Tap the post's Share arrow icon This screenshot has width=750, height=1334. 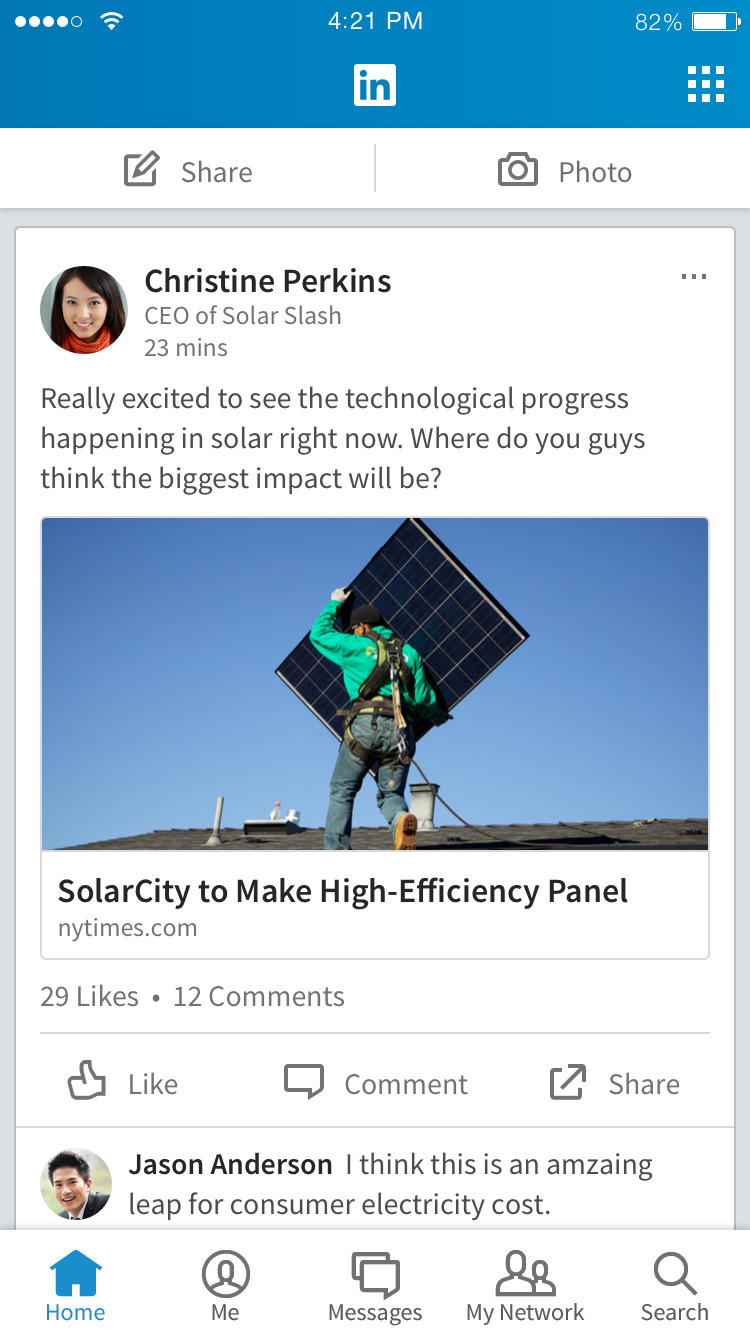567,1083
